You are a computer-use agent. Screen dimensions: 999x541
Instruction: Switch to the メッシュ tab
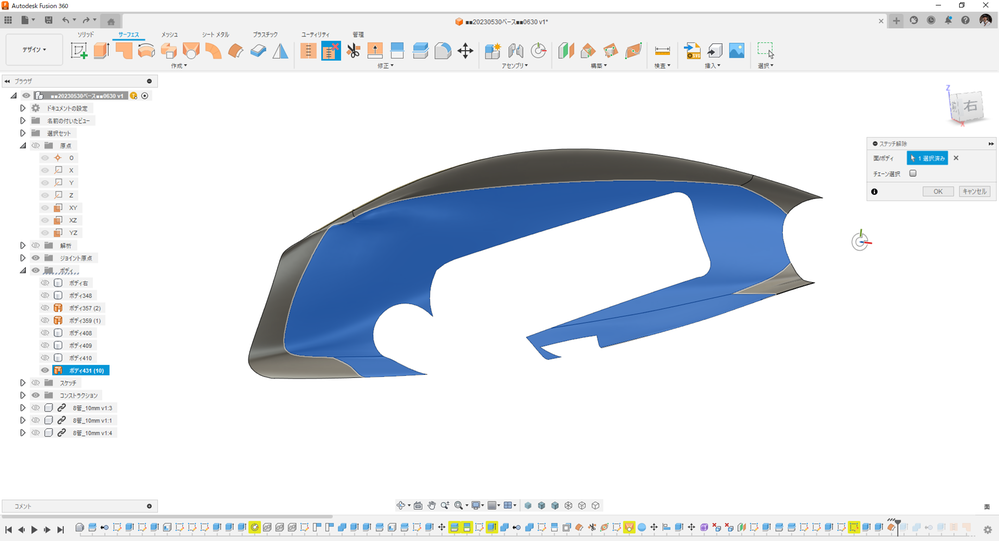169,34
